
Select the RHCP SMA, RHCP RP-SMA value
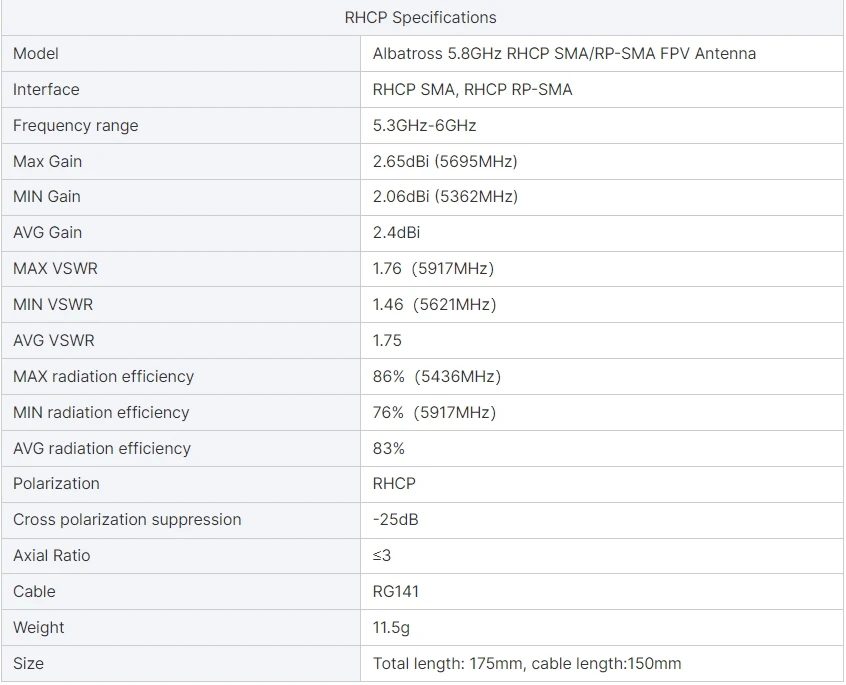coord(472,89)
